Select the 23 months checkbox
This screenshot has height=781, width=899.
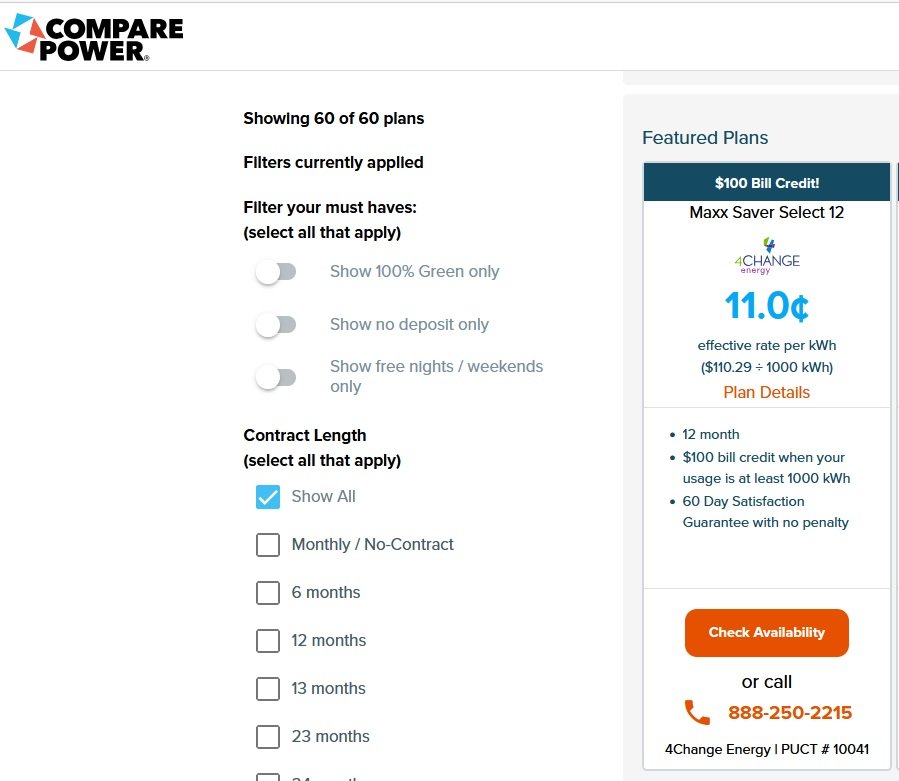pos(268,737)
